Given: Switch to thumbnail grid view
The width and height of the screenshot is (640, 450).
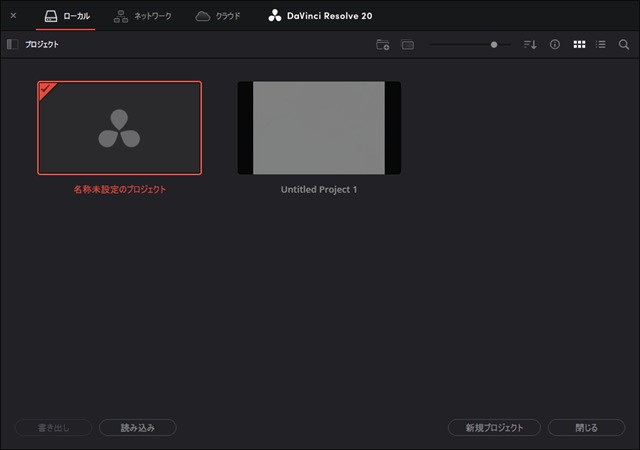Looking at the screenshot, I should click(x=579, y=45).
